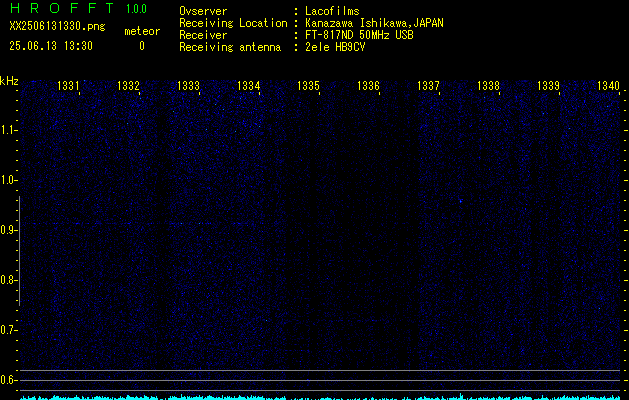Click the 0.8 kHz frequency label
629x400 pixels.
point(7,280)
